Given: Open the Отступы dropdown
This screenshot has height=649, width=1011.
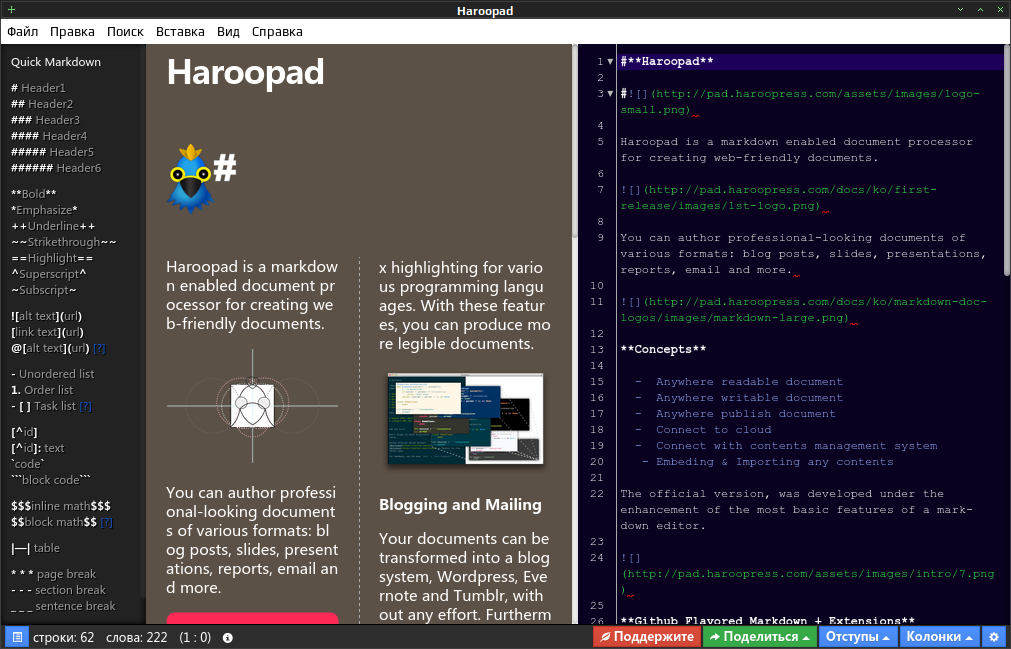Looking at the screenshot, I should click(857, 637).
